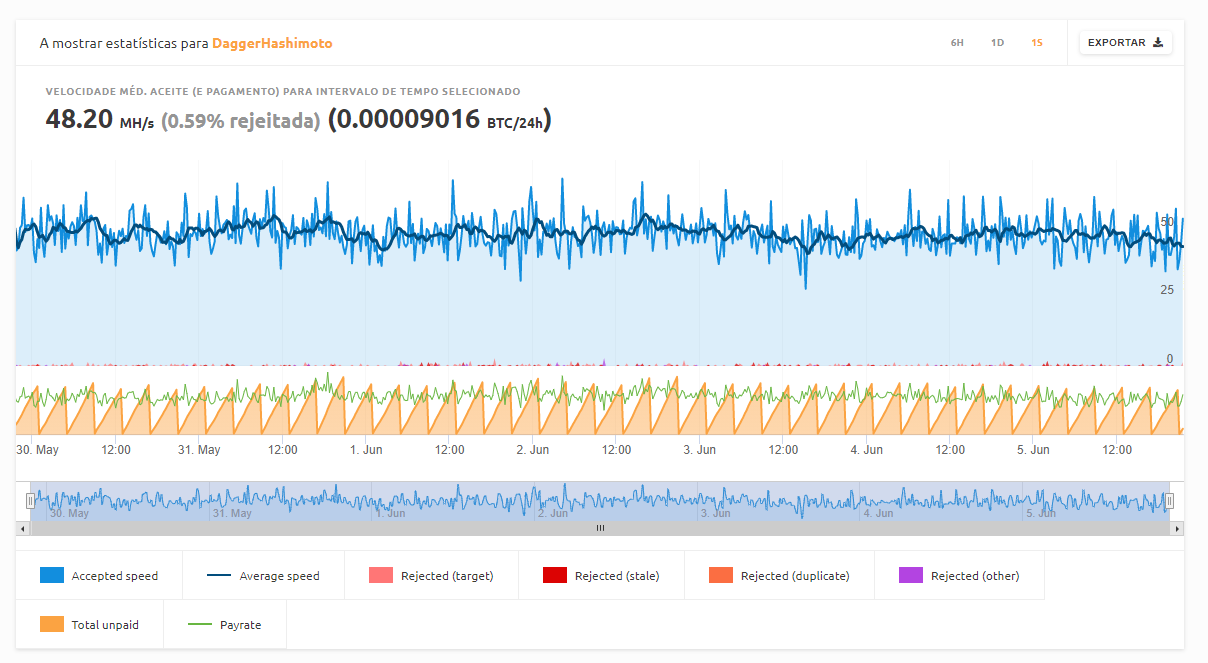The height and width of the screenshot is (663, 1208).
Task: Switch chart range to 1D
Action: tap(997, 43)
